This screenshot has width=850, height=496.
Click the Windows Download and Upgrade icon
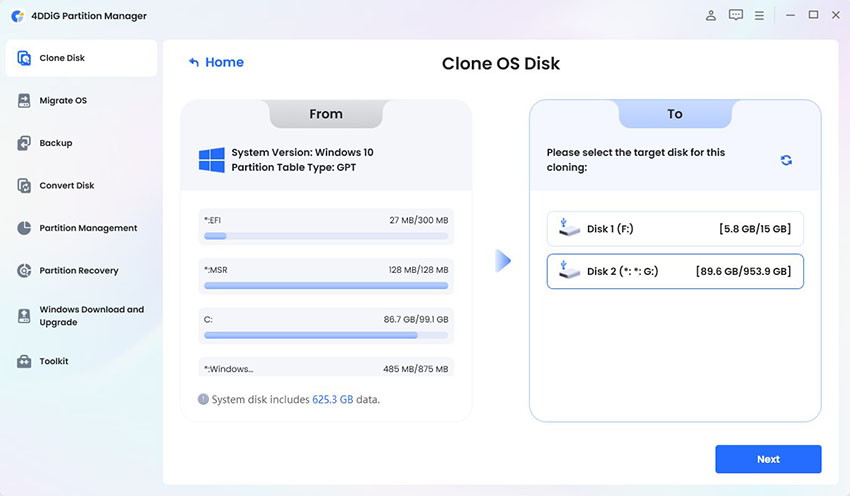coord(24,316)
